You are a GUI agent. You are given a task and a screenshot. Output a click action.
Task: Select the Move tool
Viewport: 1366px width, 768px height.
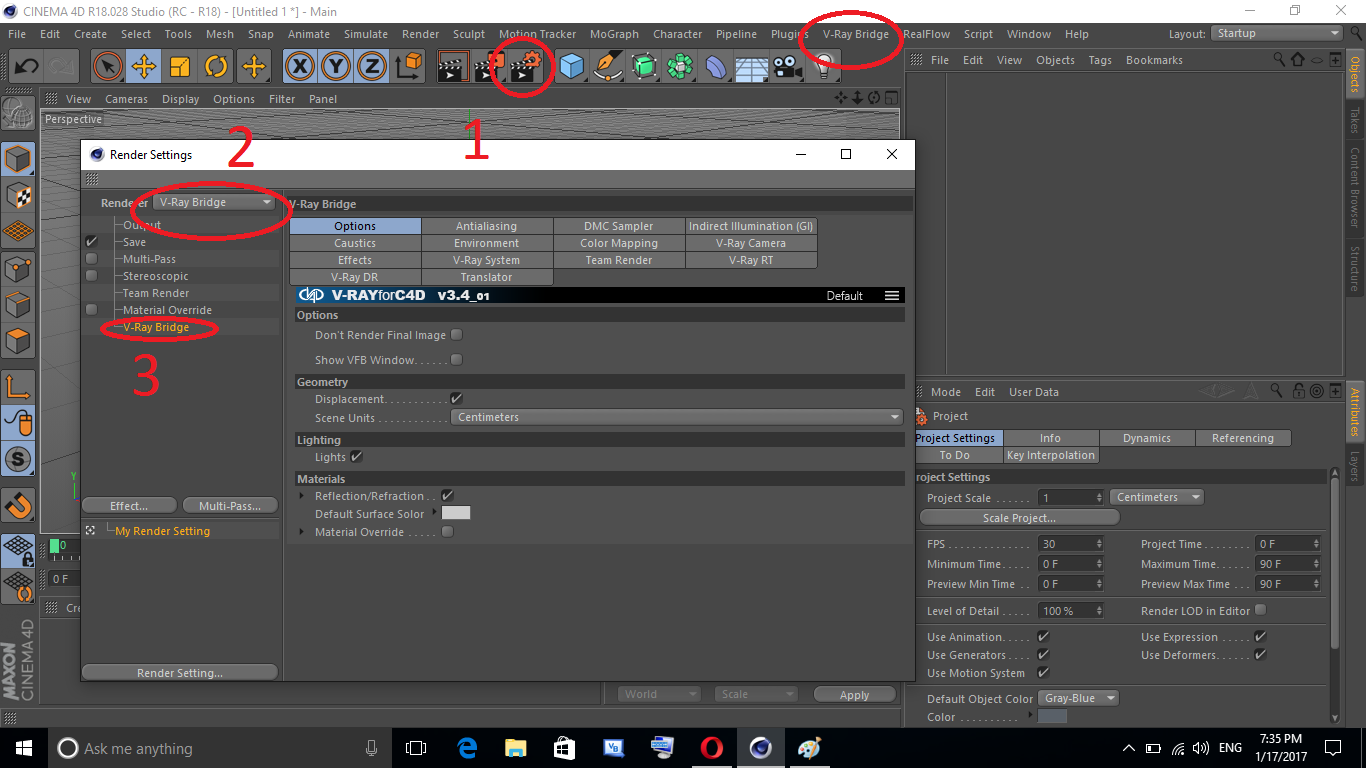[144, 67]
